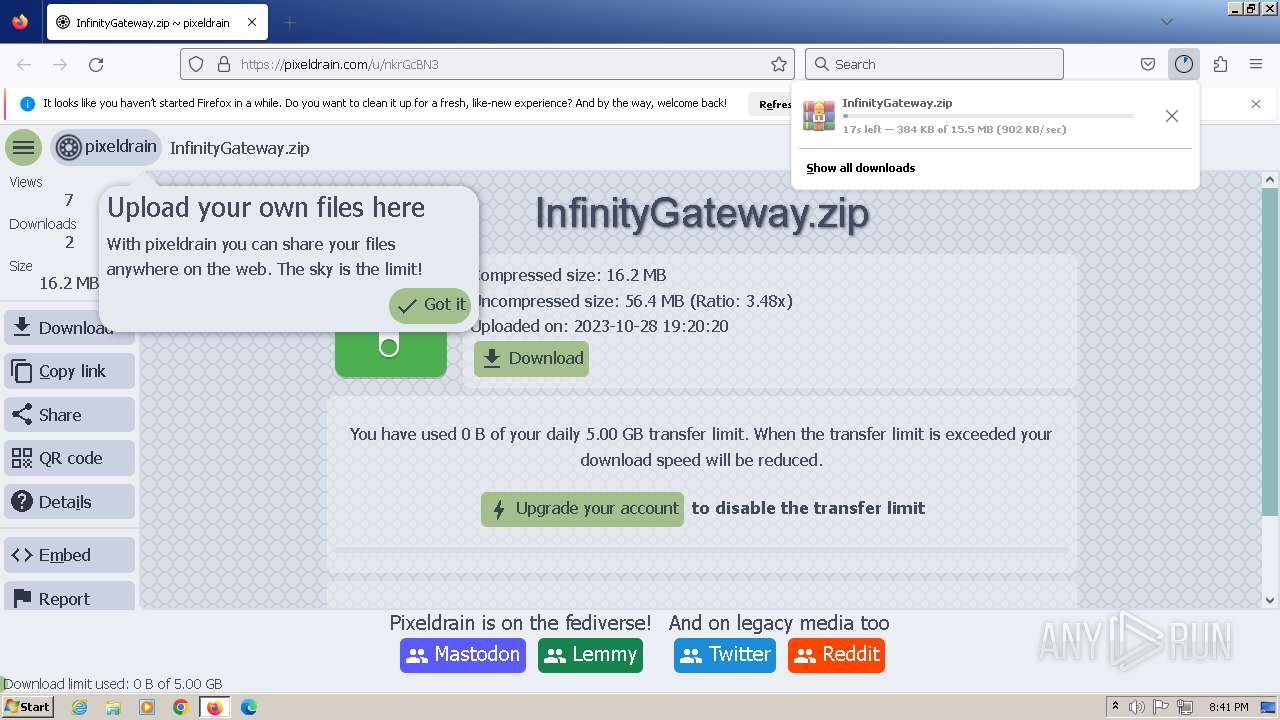Open pixeldrain's Twitter page
1280x720 pixels.
tap(725, 655)
